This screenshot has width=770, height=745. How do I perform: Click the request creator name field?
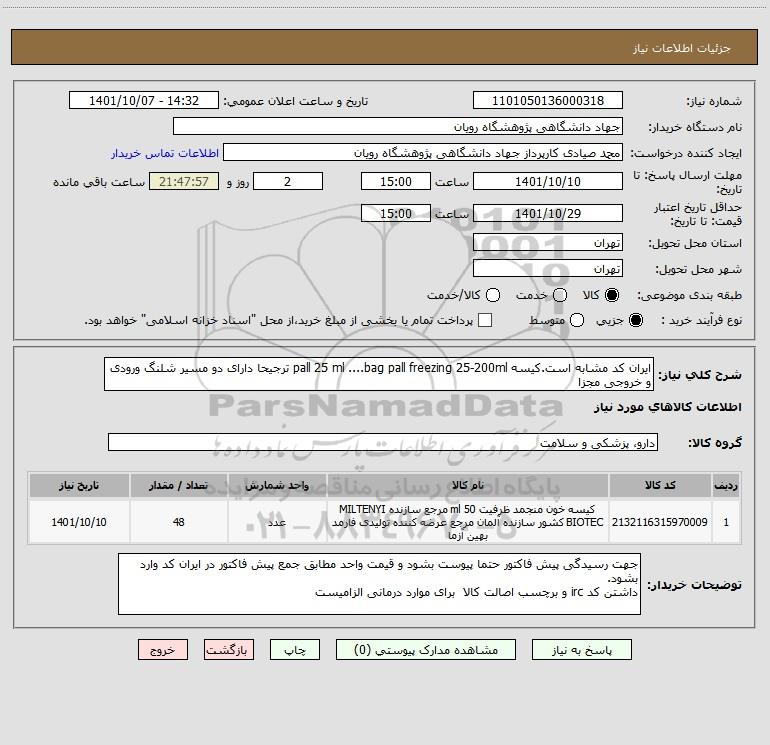click(423, 153)
